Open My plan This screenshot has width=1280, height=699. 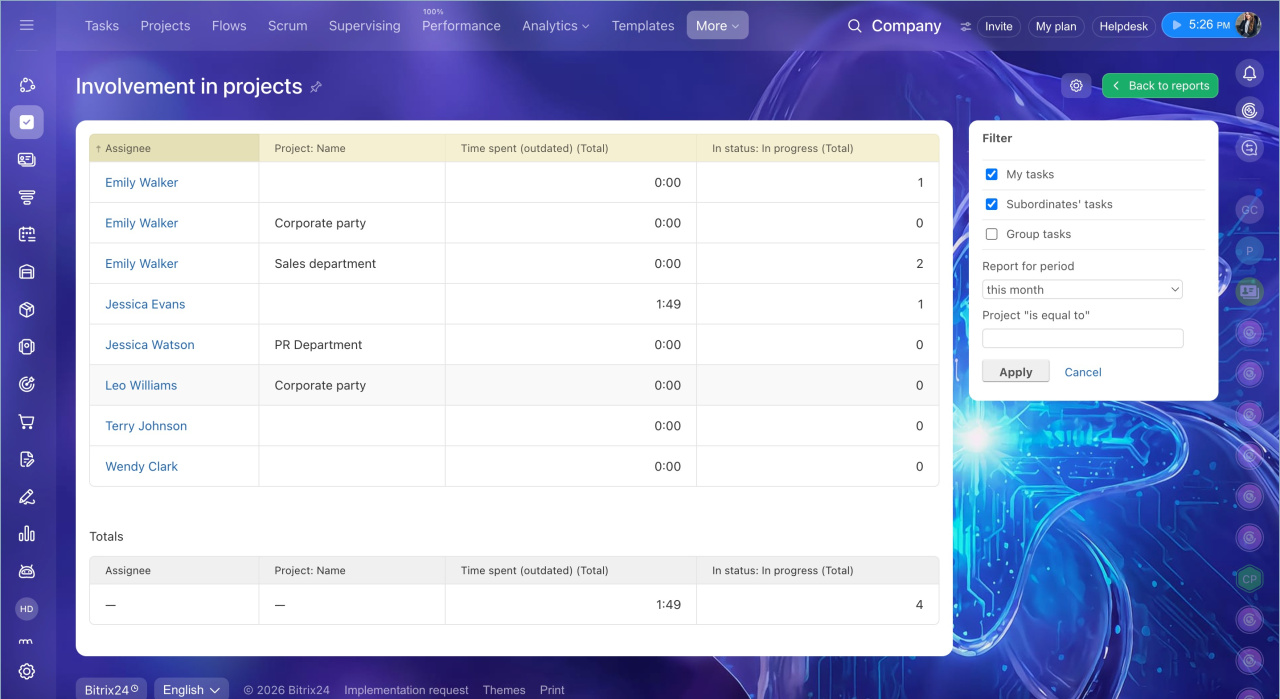tap(1056, 27)
